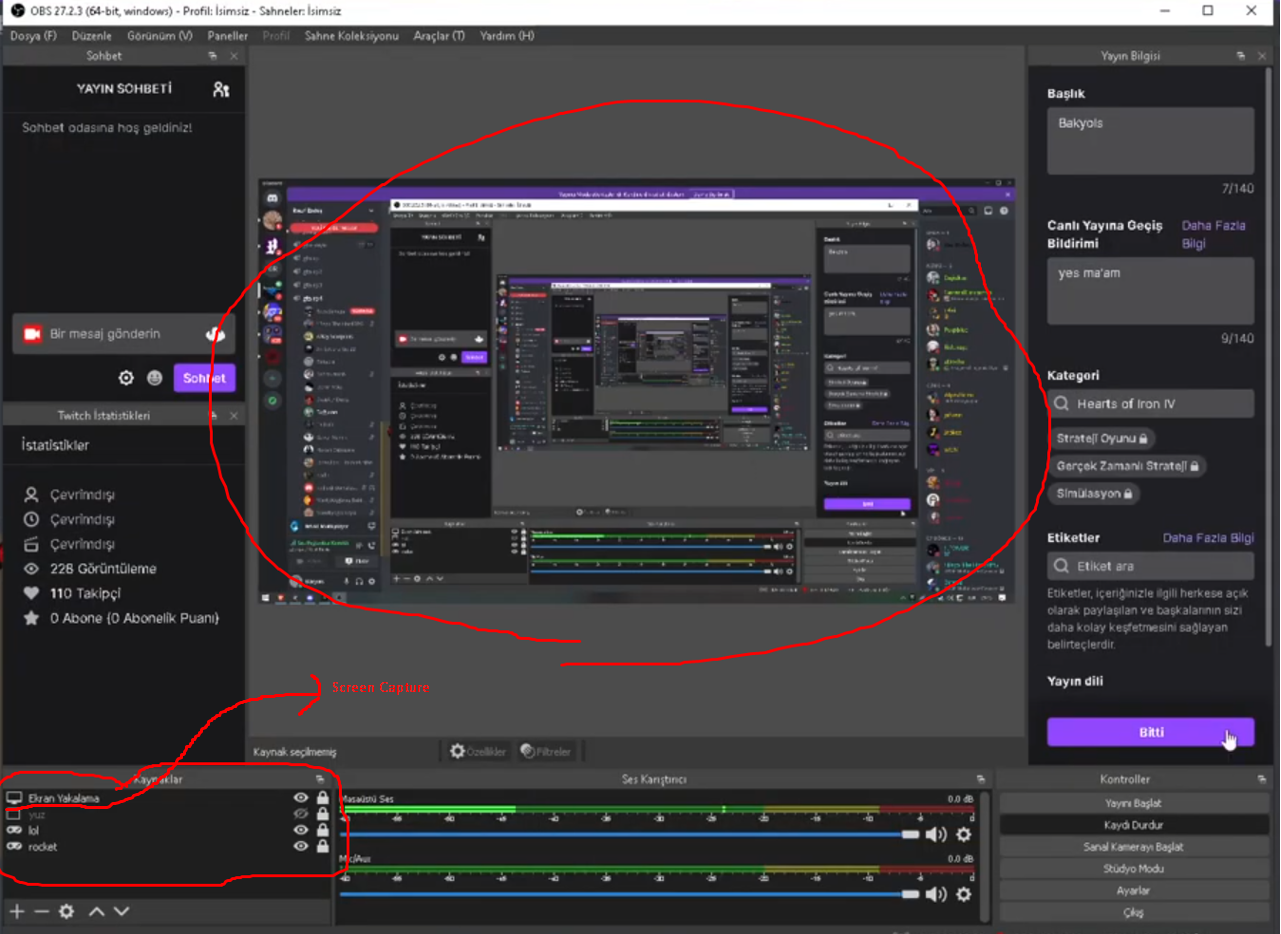Float the Sohbet dock panel
Image resolution: width=1281 pixels, height=934 pixels.
(x=213, y=57)
